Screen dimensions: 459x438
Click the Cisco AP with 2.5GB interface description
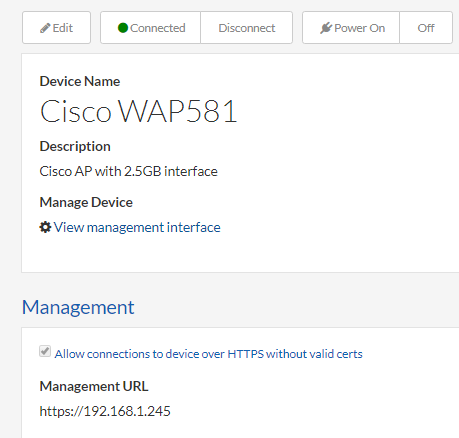click(128, 171)
